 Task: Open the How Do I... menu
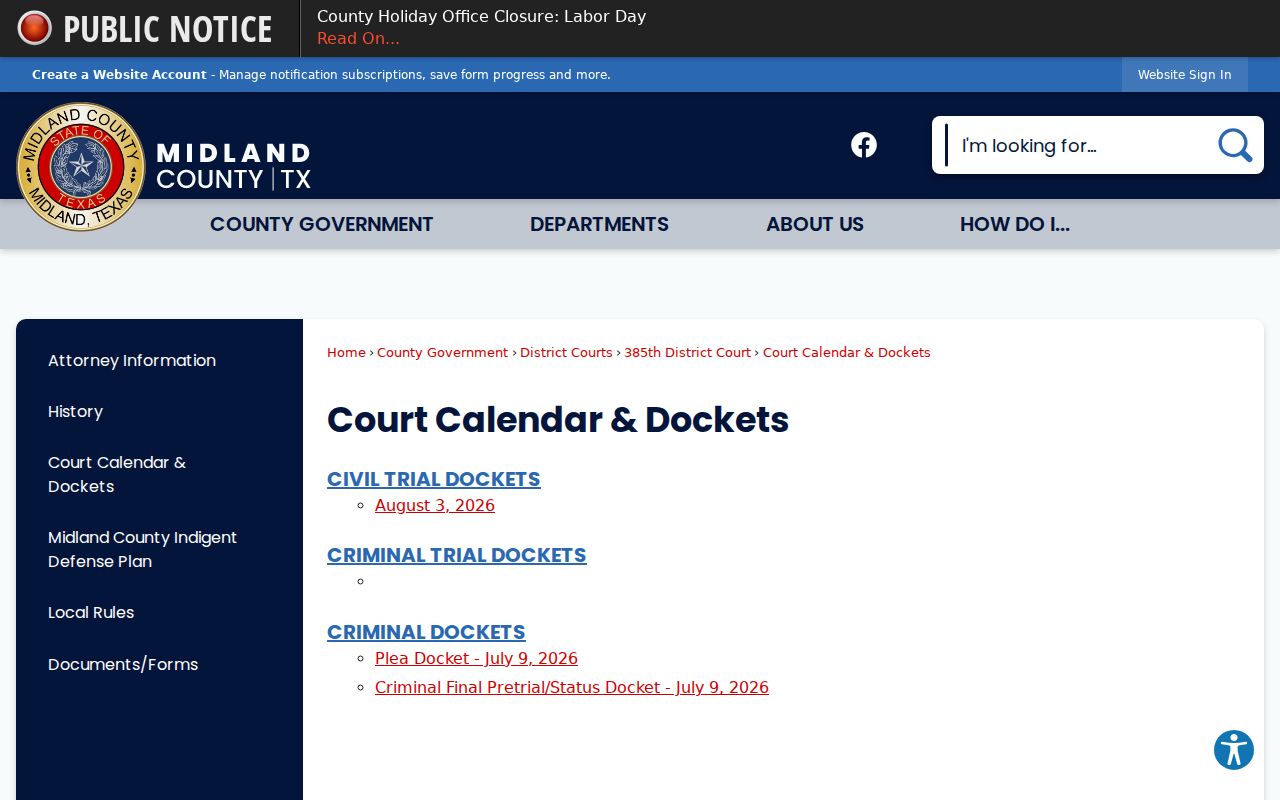pos(1015,224)
